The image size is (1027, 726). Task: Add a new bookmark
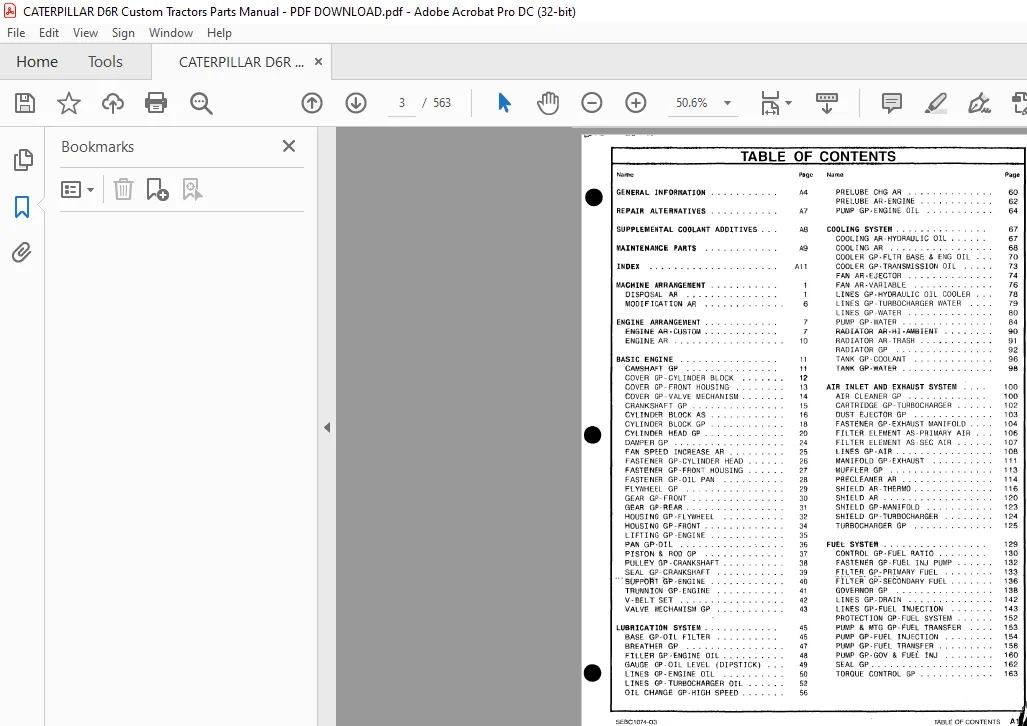pyautogui.click(x=157, y=190)
